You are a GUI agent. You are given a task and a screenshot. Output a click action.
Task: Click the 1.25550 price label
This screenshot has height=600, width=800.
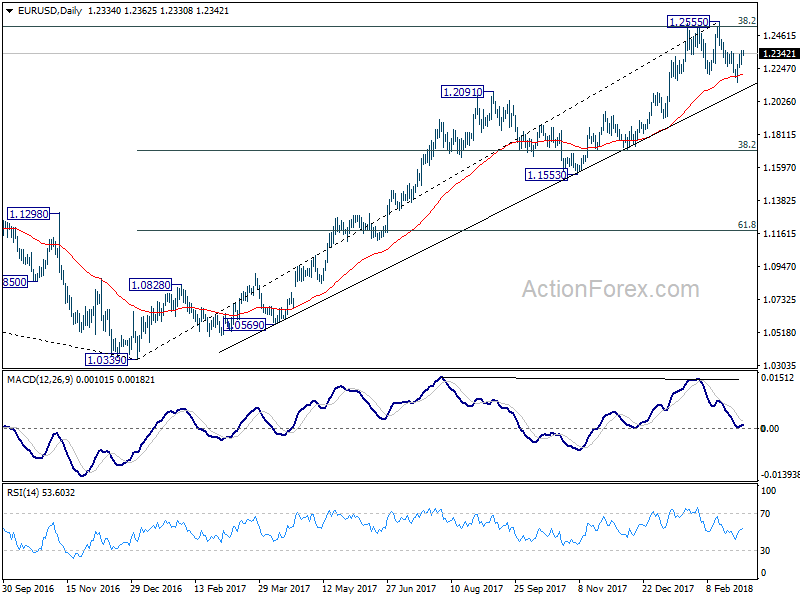pos(689,22)
